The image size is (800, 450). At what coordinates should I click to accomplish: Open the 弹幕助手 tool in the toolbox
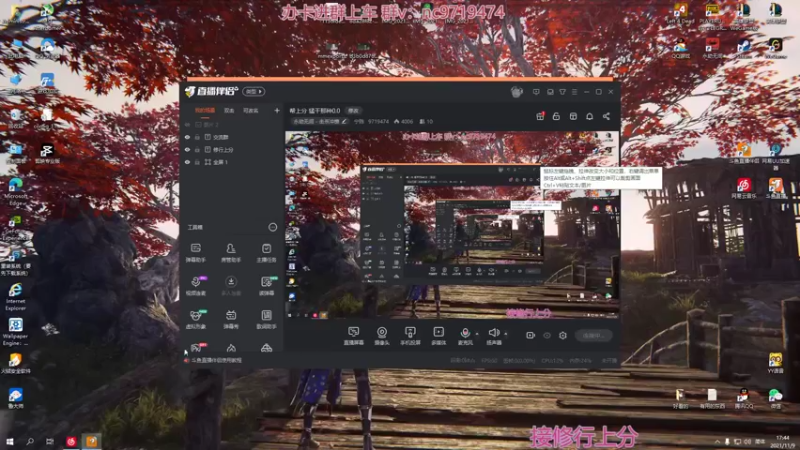pos(195,253)
